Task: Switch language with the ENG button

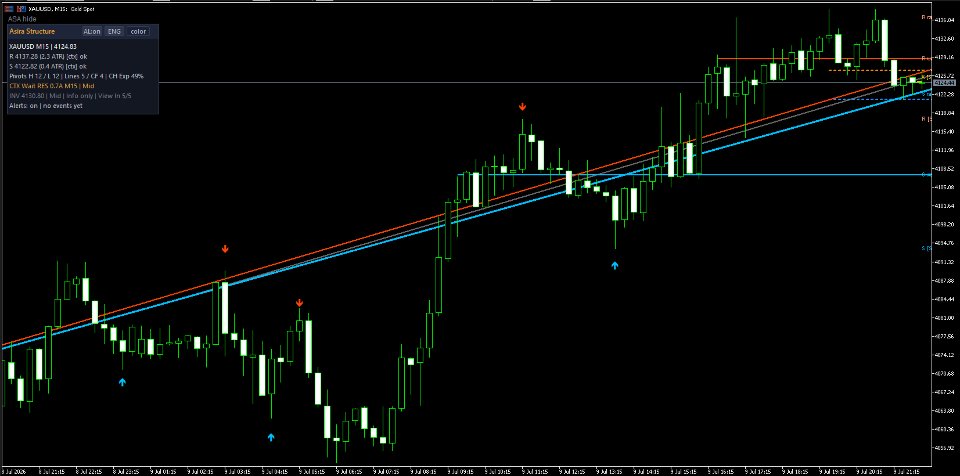Action: [114, 31]
